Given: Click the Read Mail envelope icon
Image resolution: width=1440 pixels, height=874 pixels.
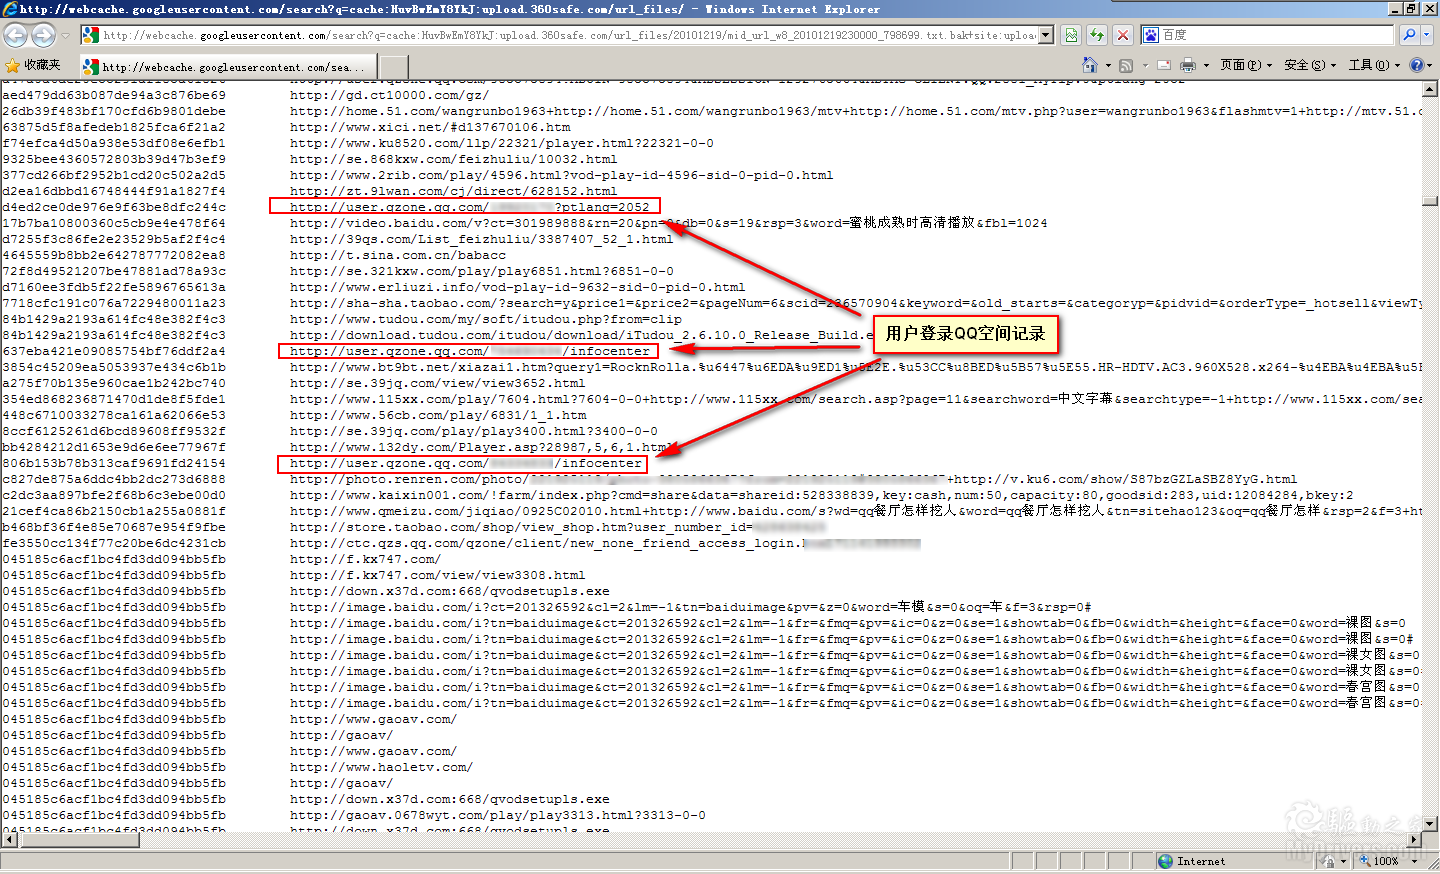Looking at the screenshot, I should coord(1164,65).
